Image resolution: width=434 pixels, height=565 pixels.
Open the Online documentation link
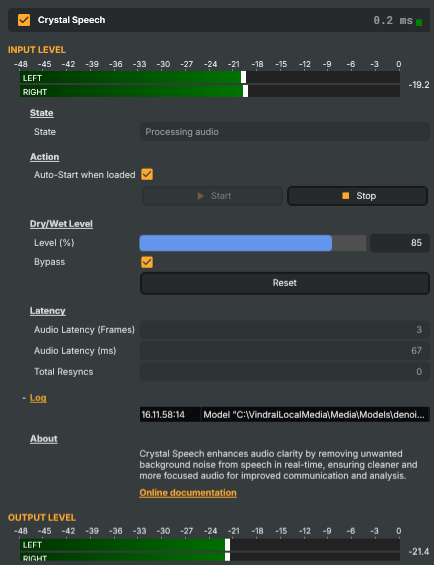[x=188, y=493]
